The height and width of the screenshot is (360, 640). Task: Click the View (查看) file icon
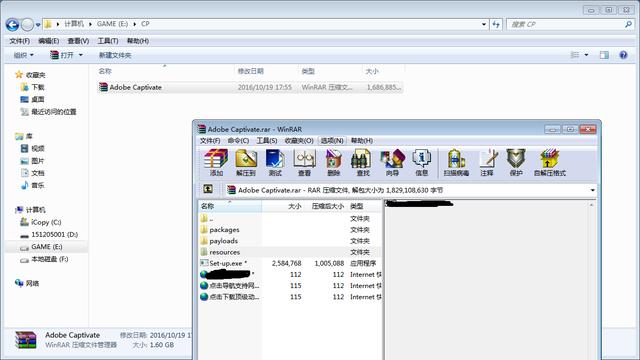[x=304, y=162]
